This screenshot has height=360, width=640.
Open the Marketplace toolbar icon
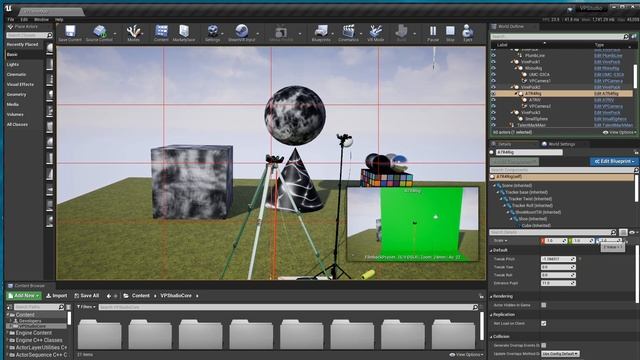click(184, 31)
